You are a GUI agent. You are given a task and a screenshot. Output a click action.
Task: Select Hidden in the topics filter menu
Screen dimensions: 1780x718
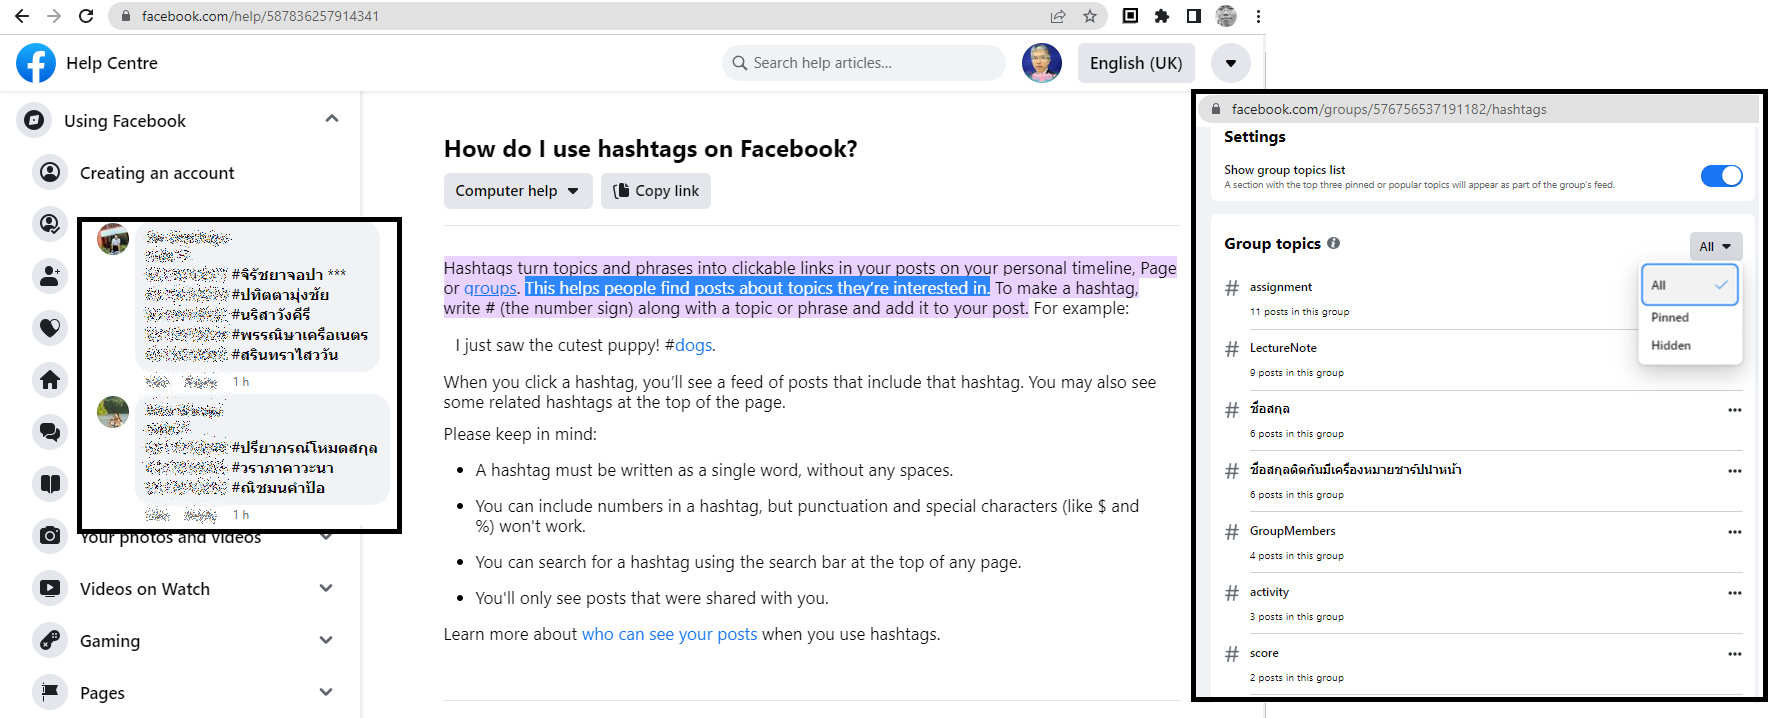click(1671, 345)
